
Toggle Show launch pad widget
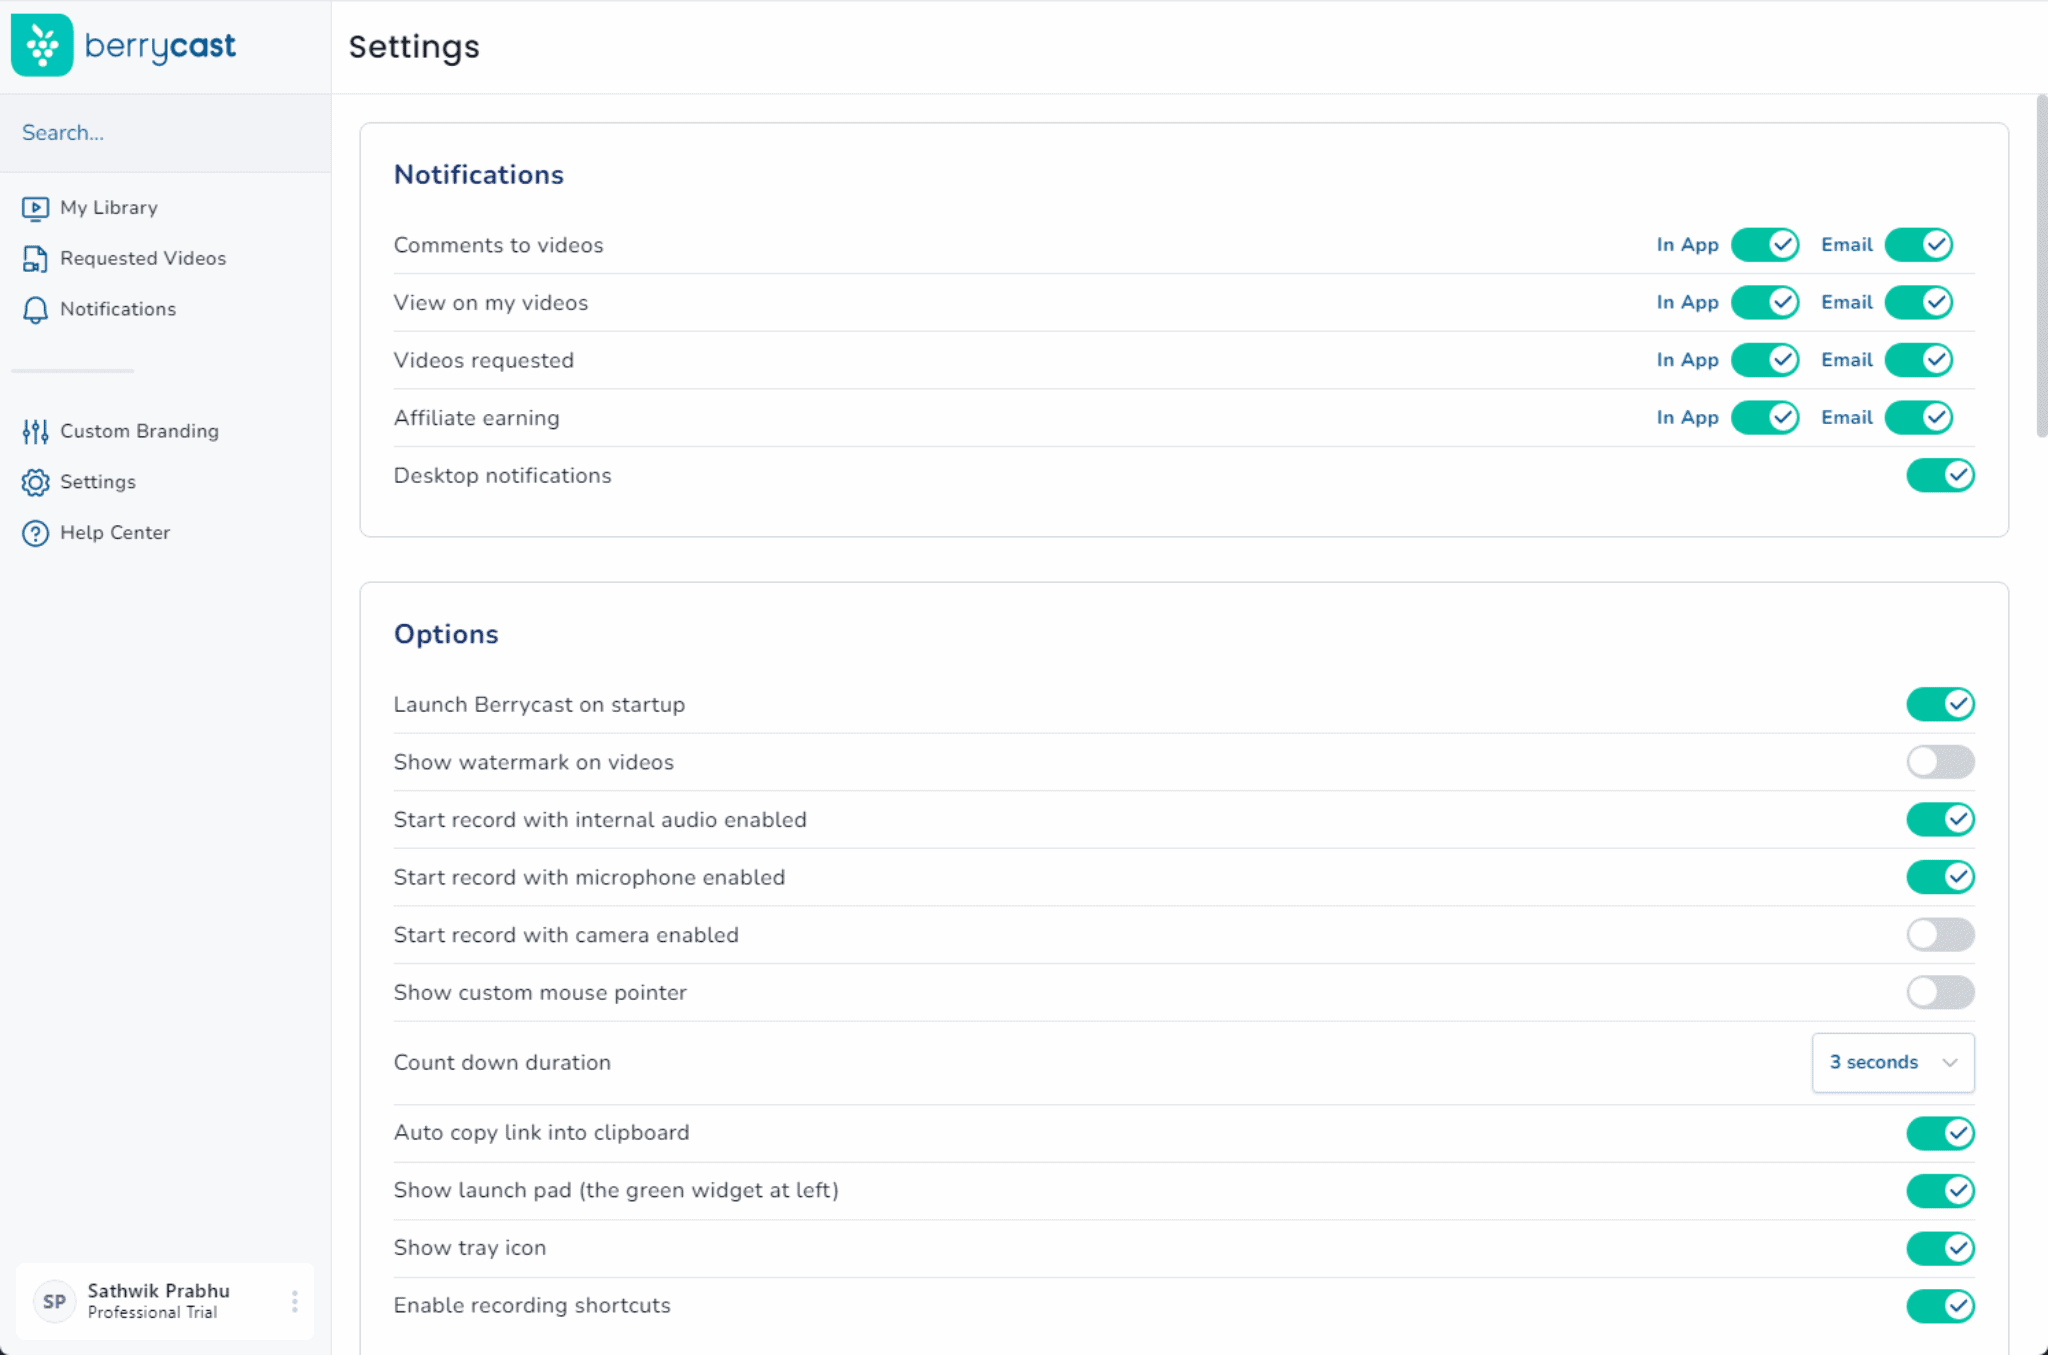[1940, 1190]
